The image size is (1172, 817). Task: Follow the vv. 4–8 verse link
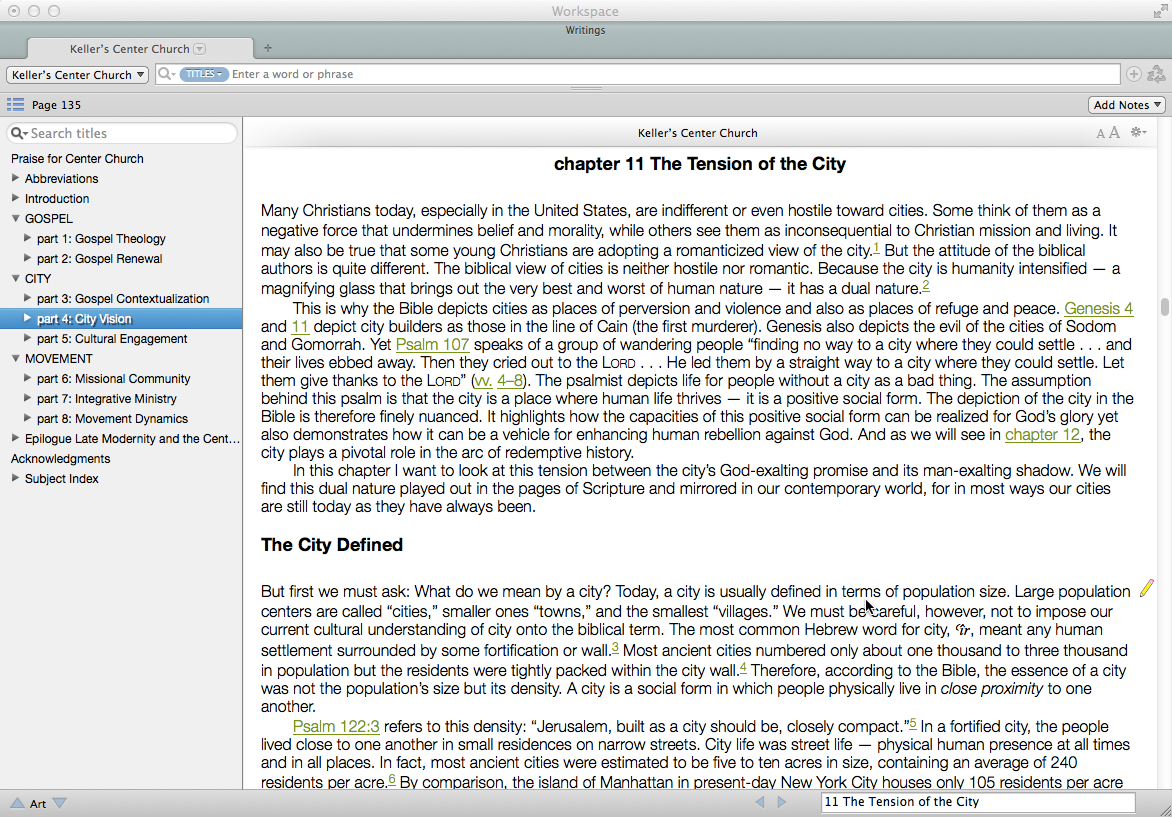(499, 380)
